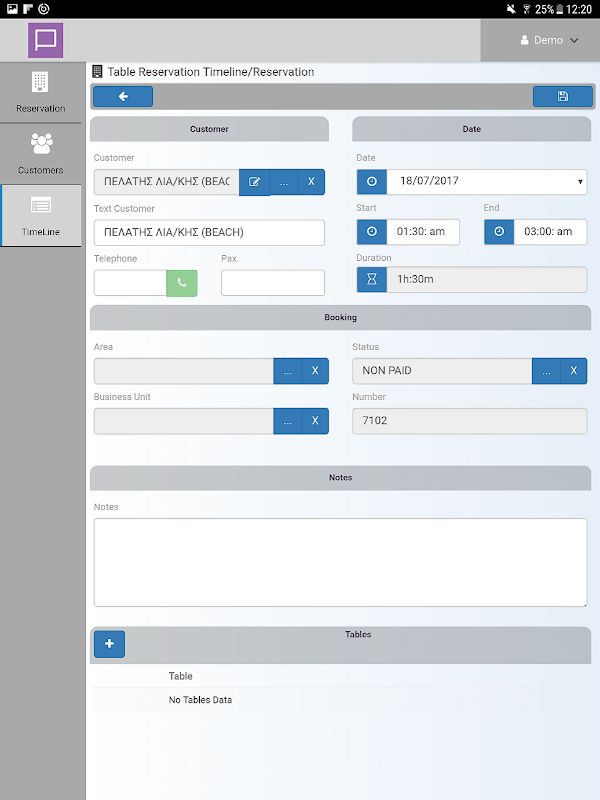This screenshot has height=800, width=600.
Task: Click the reservation page title icon
Action: (97, 72)
